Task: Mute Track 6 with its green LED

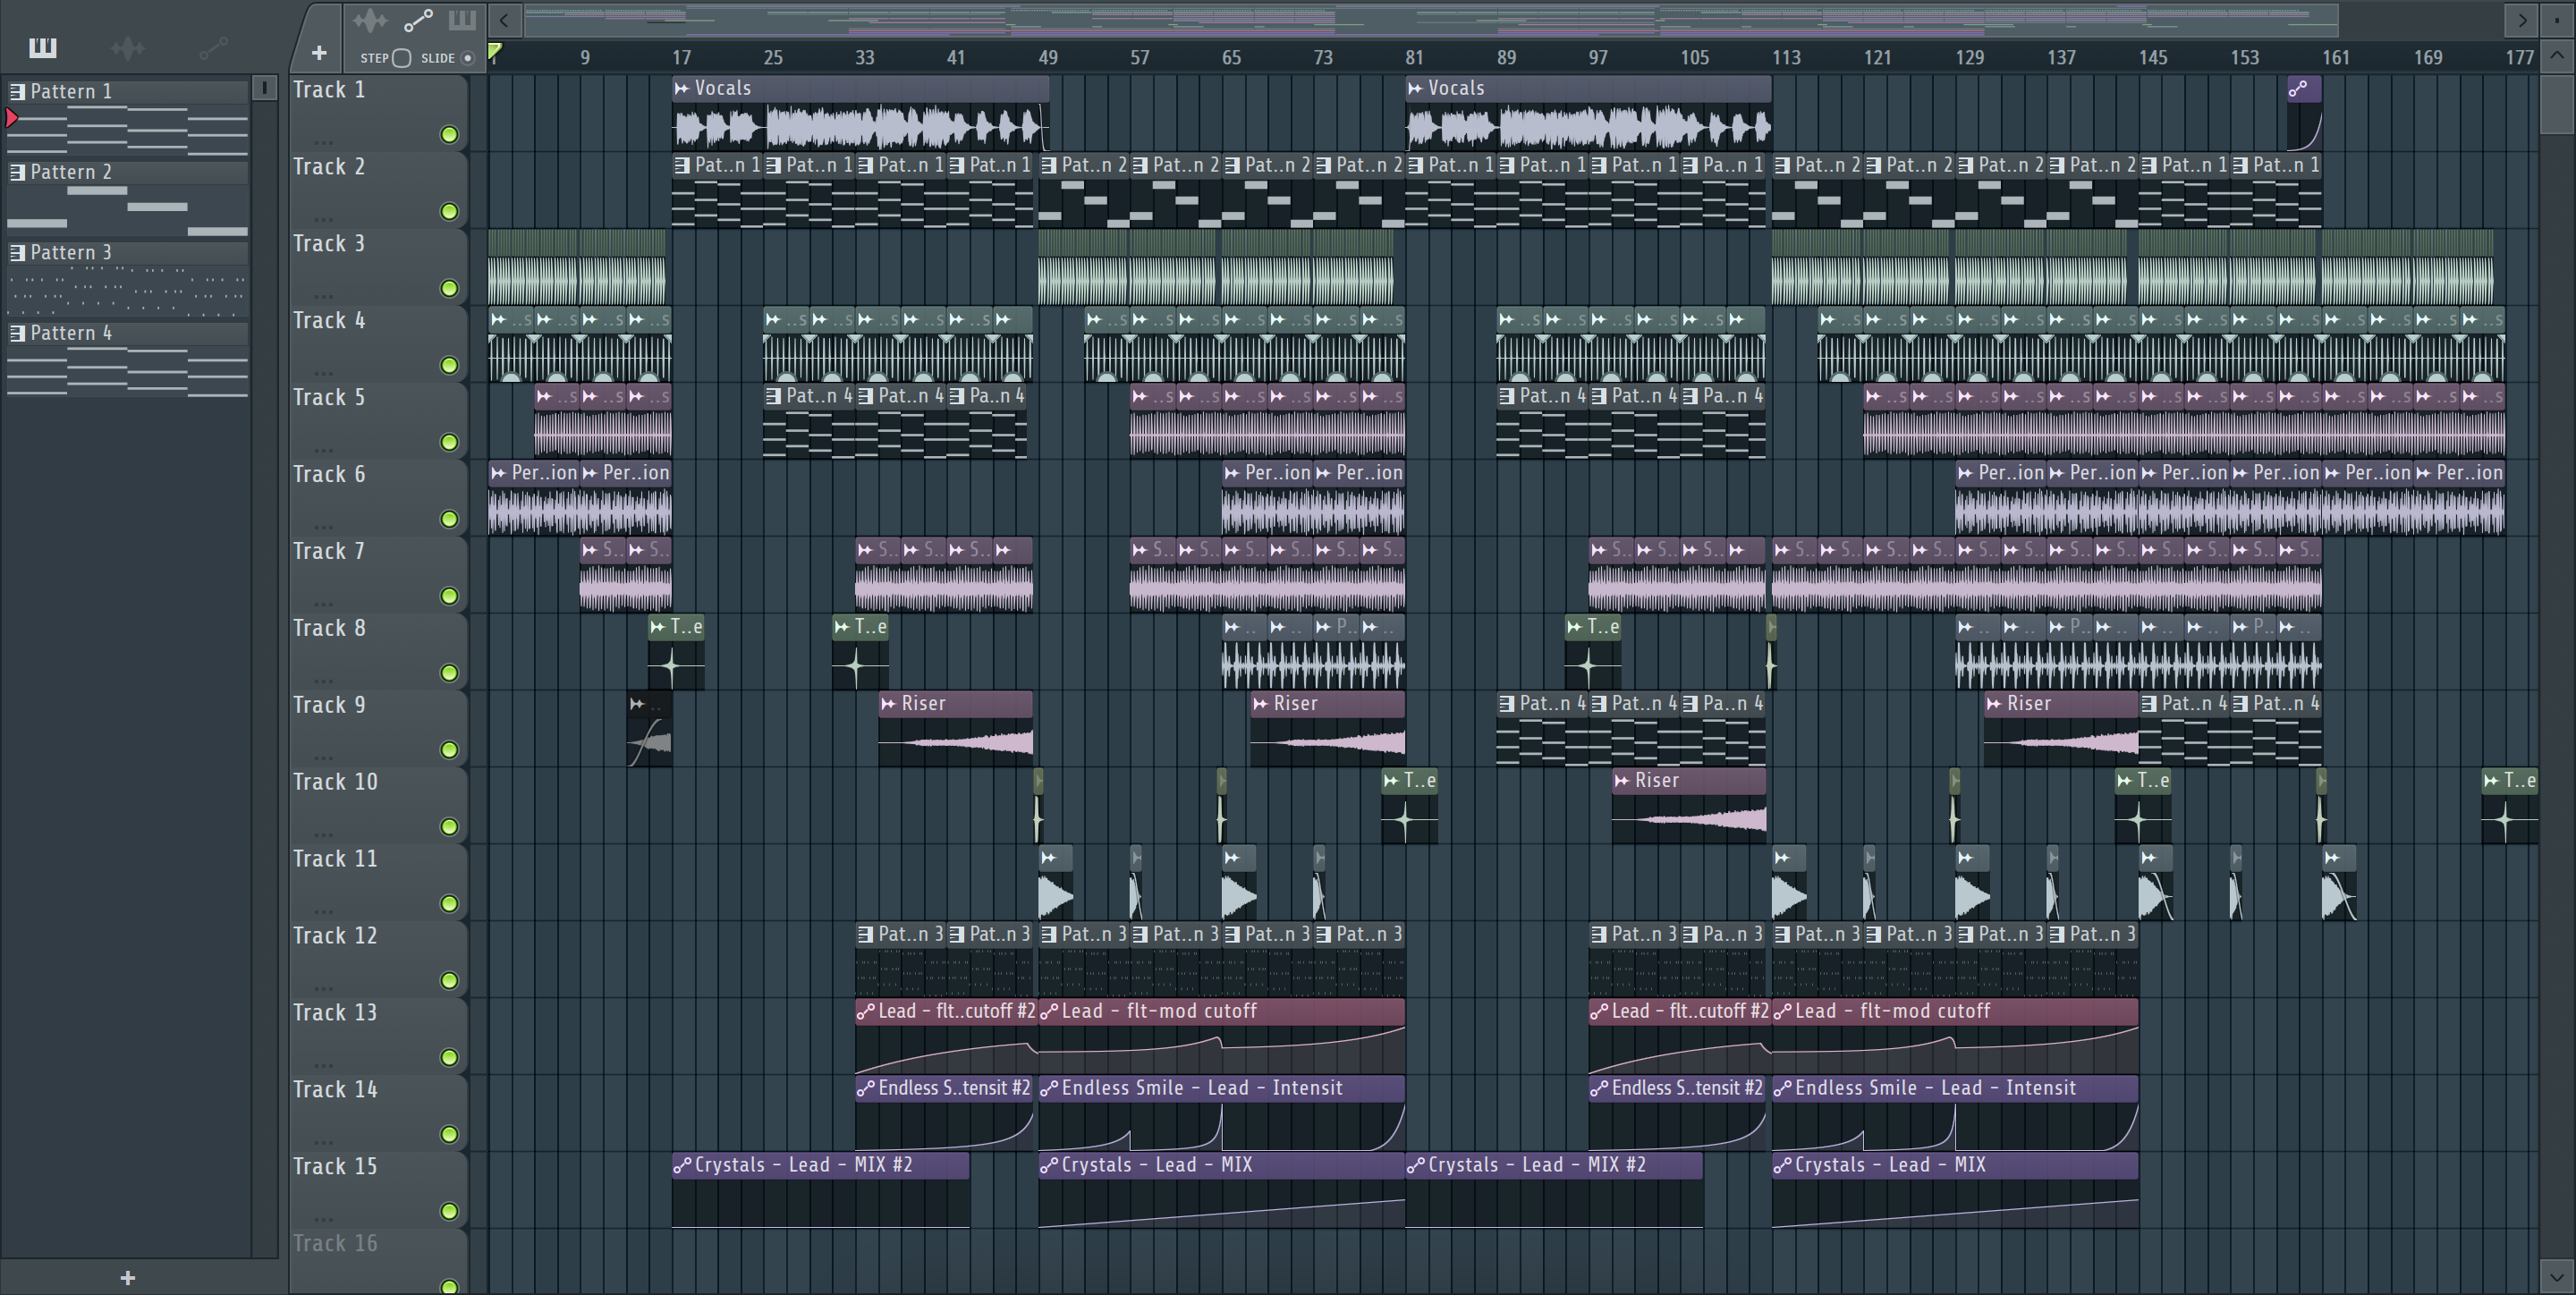Action: (449, 519)
